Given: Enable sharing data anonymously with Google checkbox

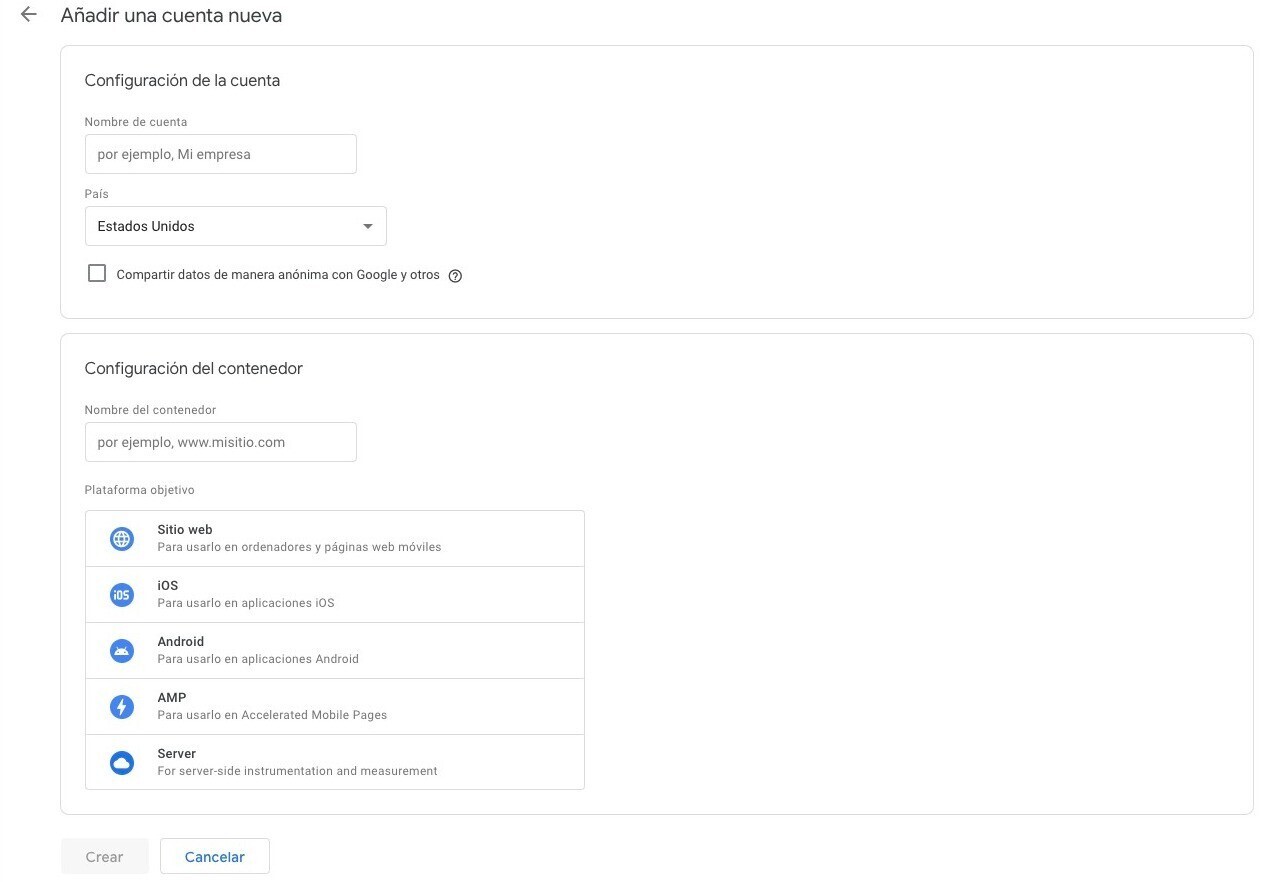Looking at the screenshot, I should pos(97,273).
